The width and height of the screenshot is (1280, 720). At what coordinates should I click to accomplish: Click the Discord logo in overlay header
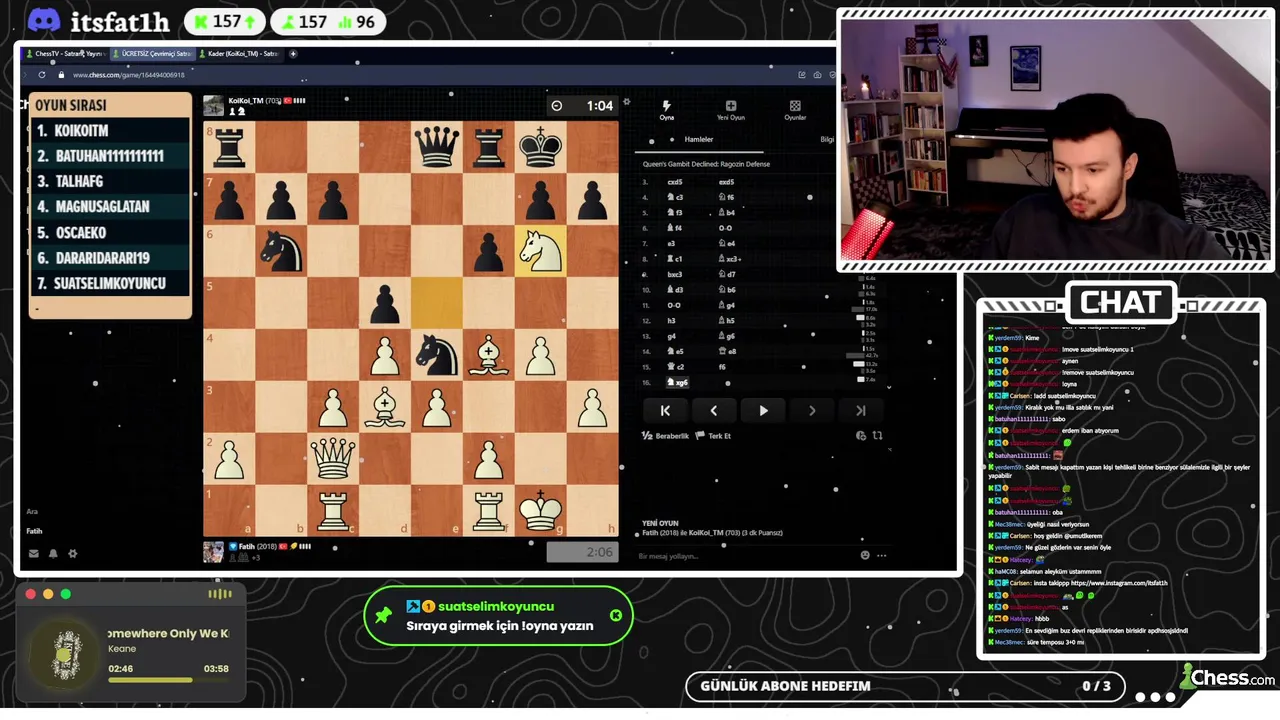pos(44,21)
